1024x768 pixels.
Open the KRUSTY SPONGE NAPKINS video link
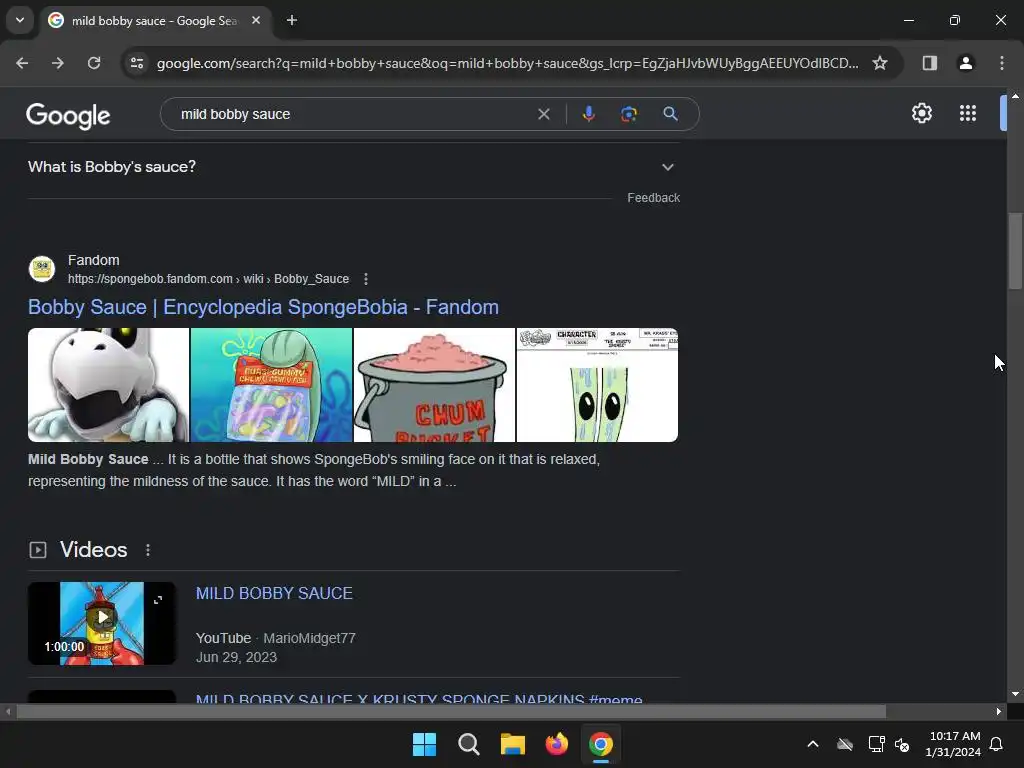point(419,698)
